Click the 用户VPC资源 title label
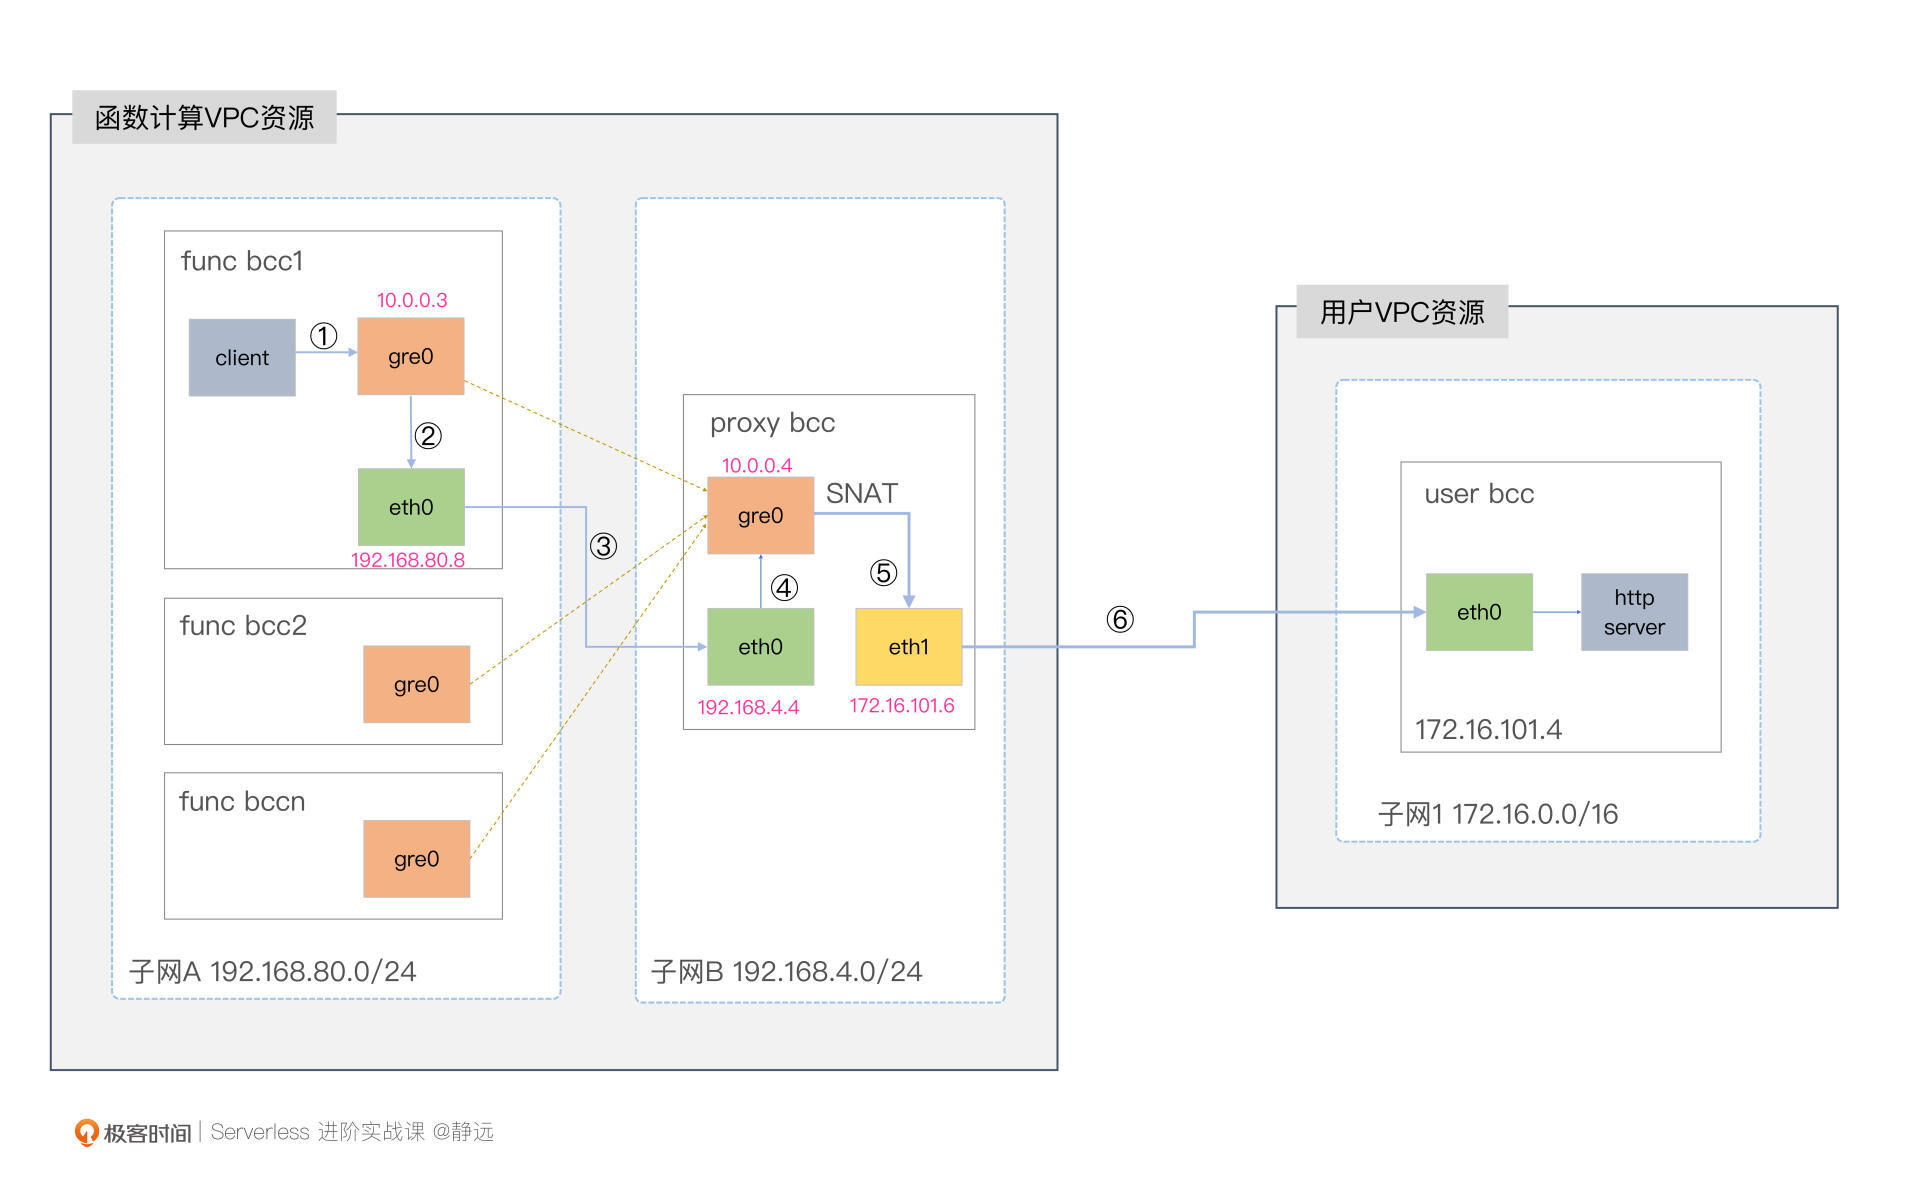1920x1188 pixels. pyautogui.click(x=1401, y=312)
